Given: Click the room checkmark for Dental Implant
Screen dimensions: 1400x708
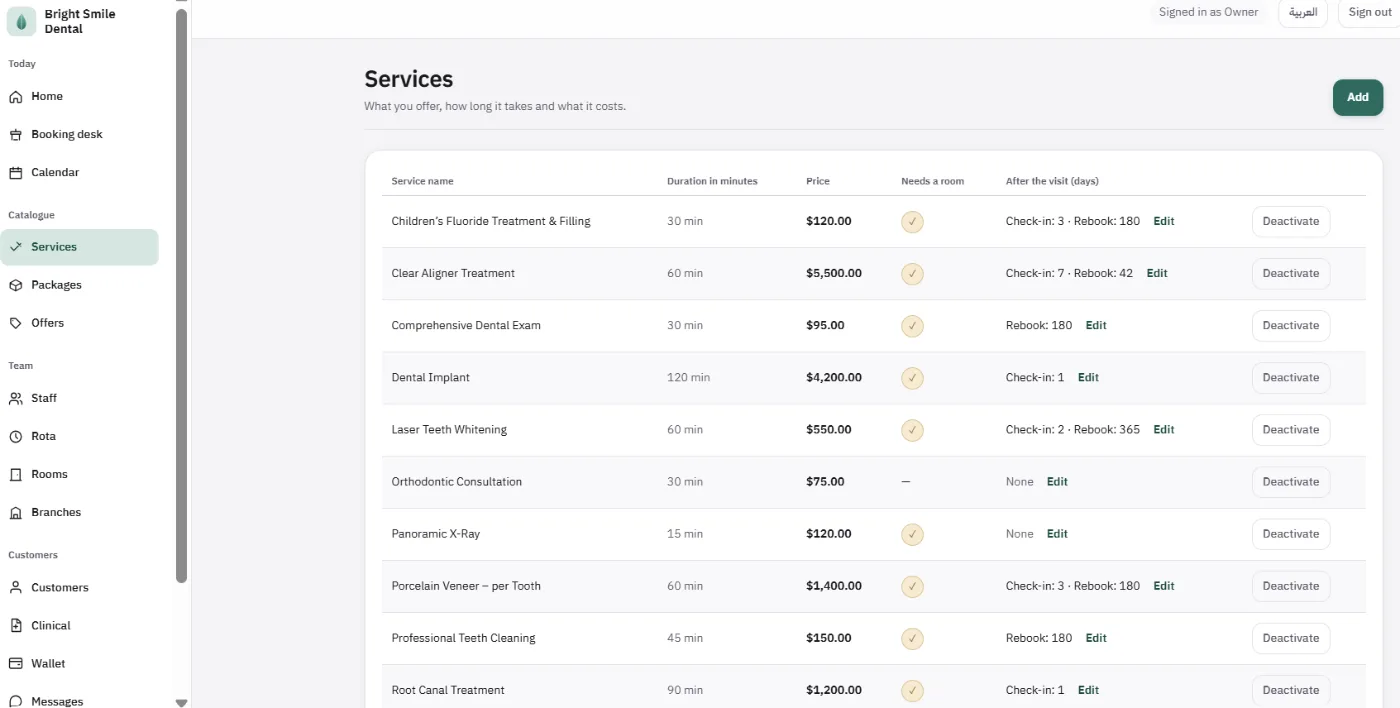Looking at the screenshot, I should click(912, 378).
